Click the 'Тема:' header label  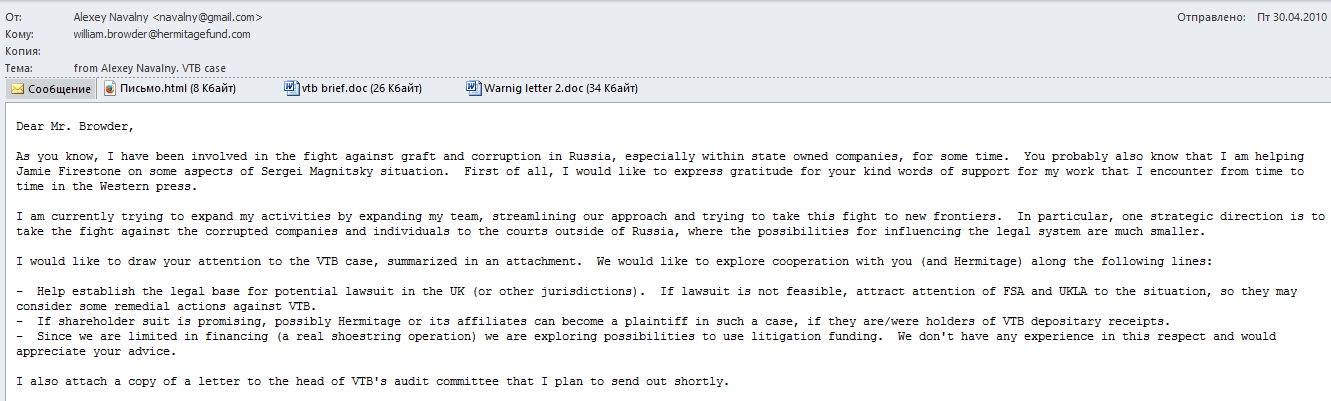click(18, 67)
